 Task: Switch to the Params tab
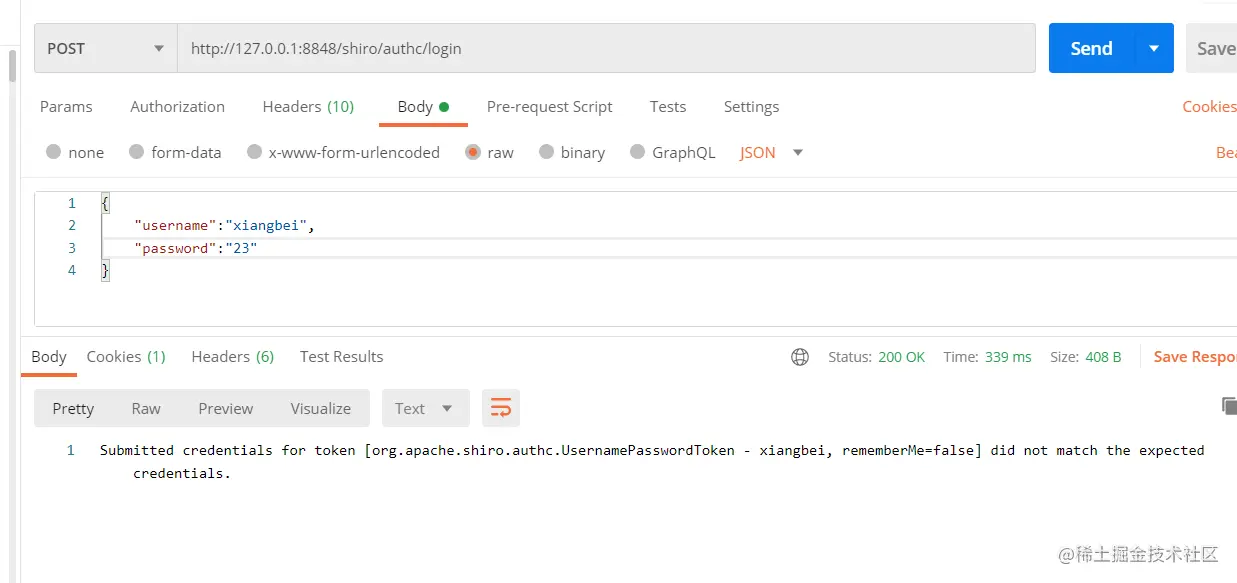point(66,106)
